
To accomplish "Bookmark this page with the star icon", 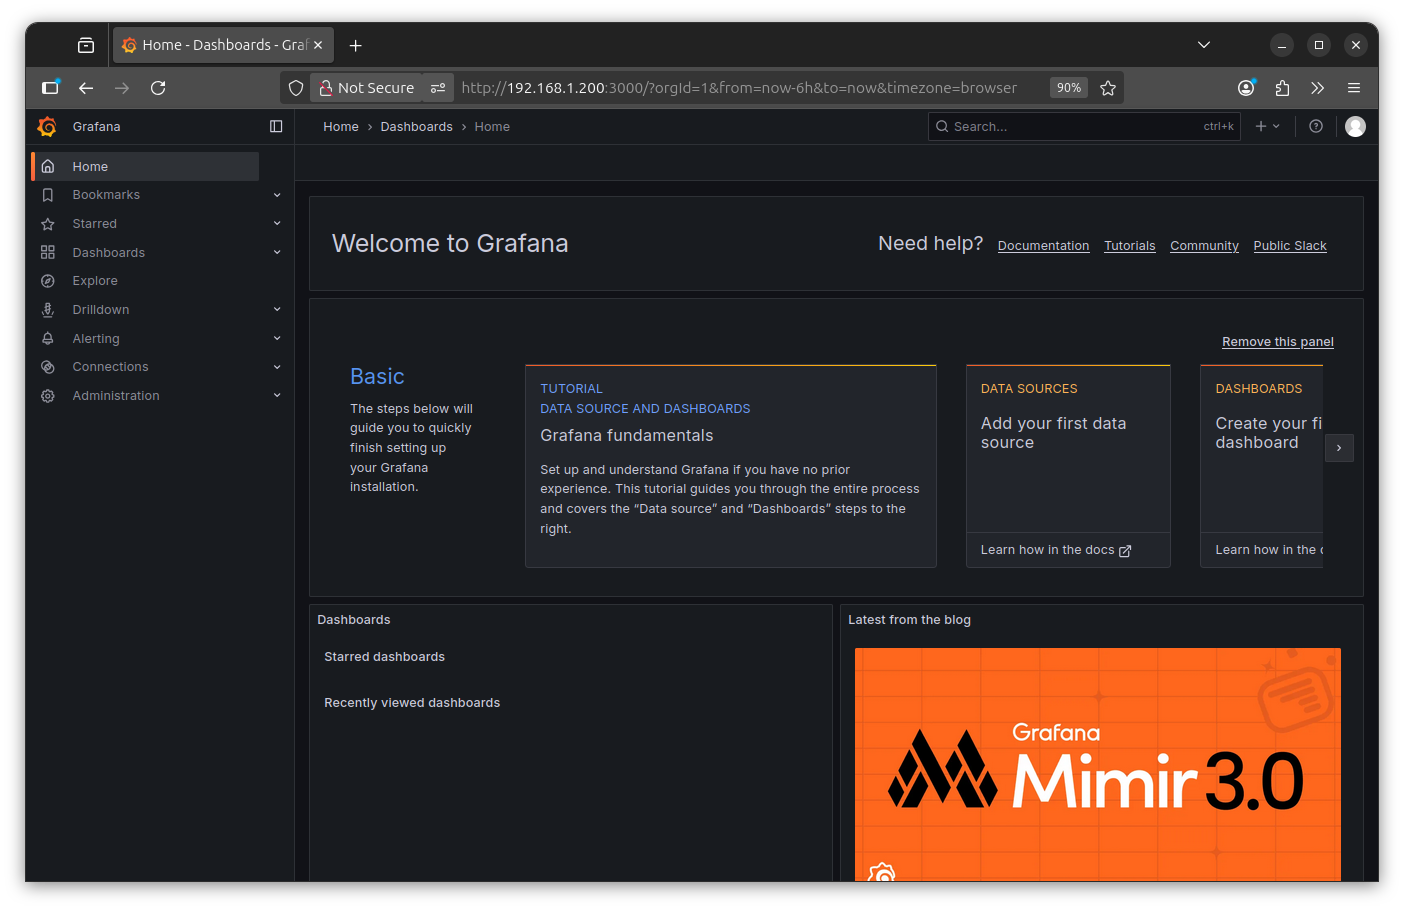I will [x=1108, y=88].
